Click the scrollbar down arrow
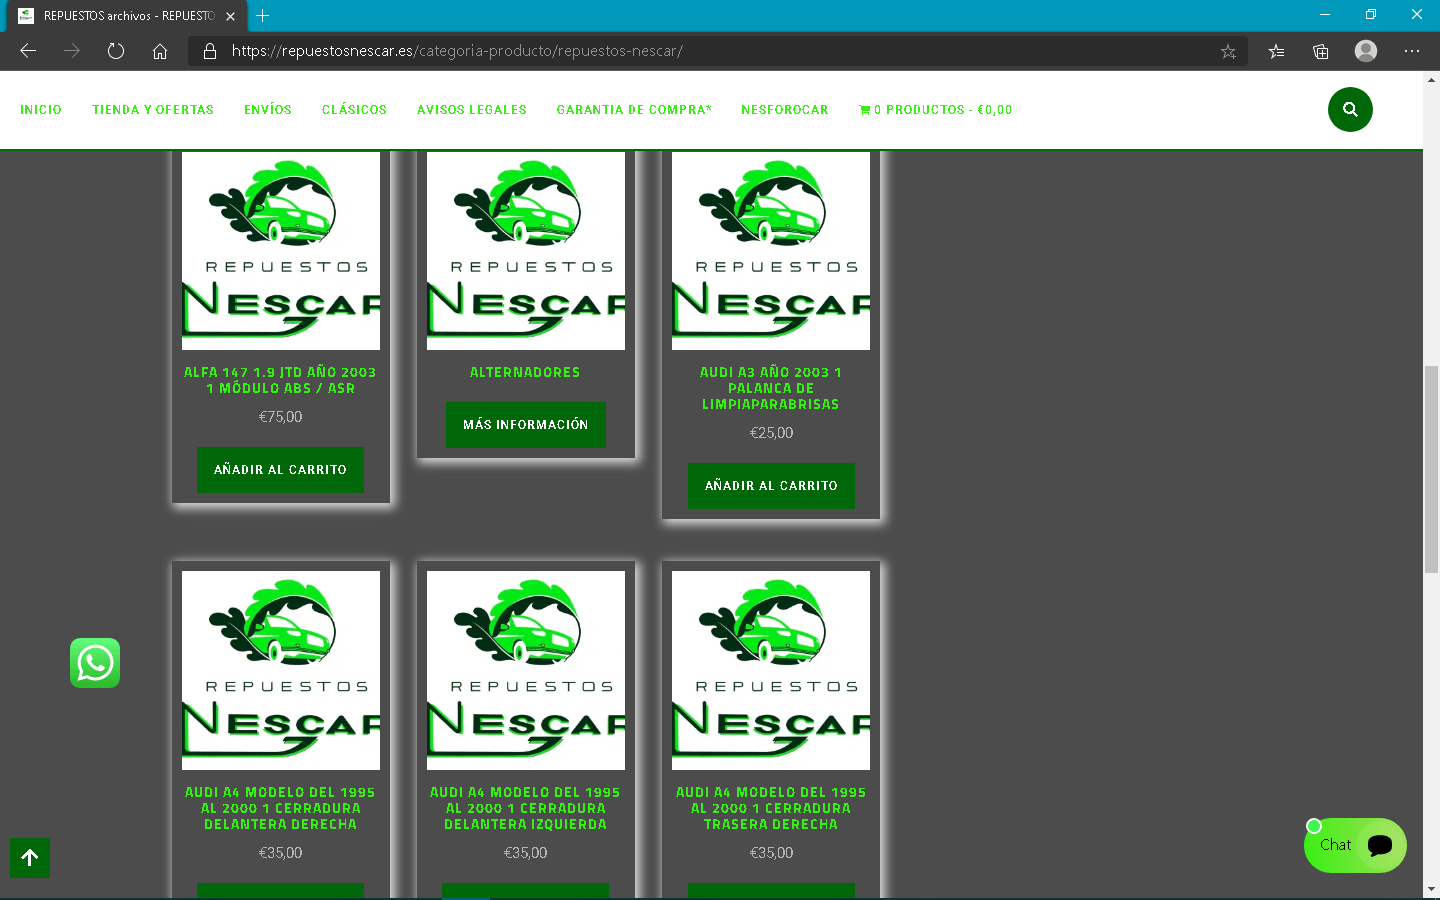Image resolution: width=1440 pixels, height=900 pixels. pos(1431,888)
